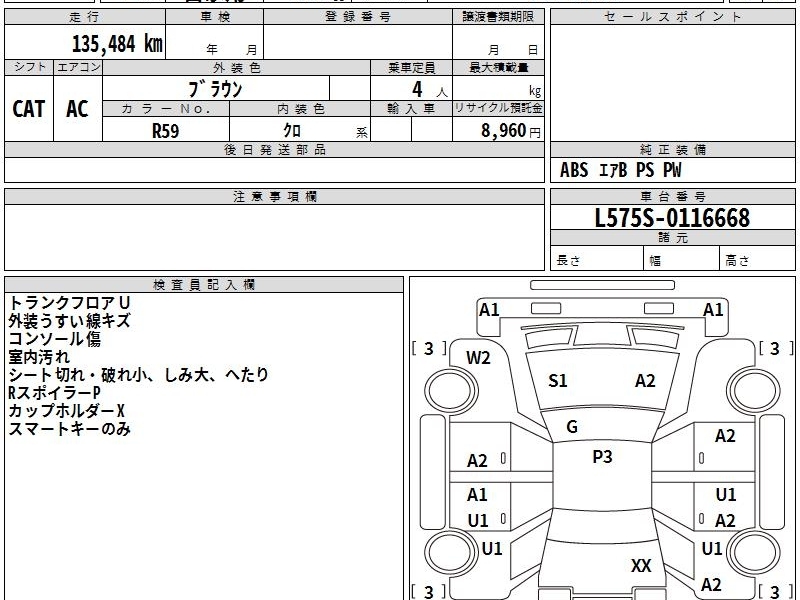Image resolution: width=800 pixels, height=600 pixels.
Task: Select the color code R59
Action: pyautogui.click(x=166, y=131)
